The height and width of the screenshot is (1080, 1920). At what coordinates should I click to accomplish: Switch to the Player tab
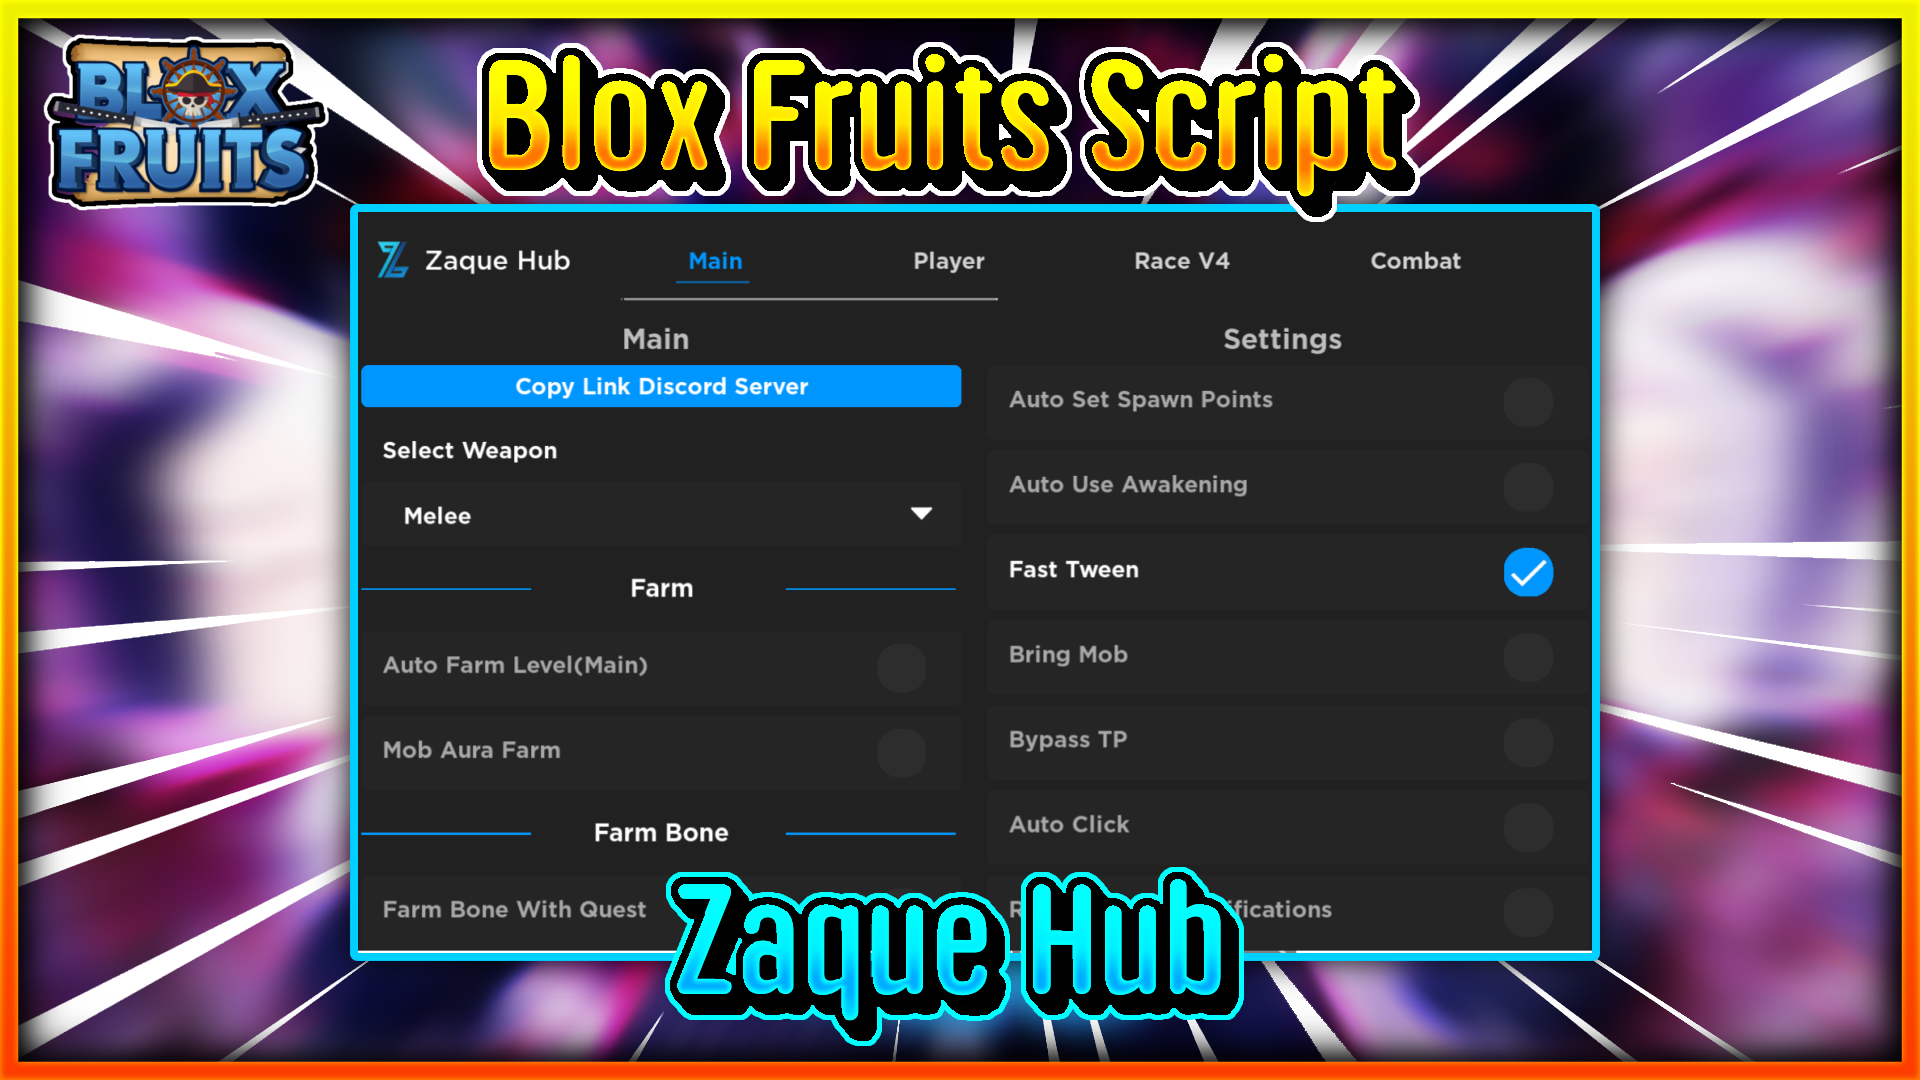(947, 260)
